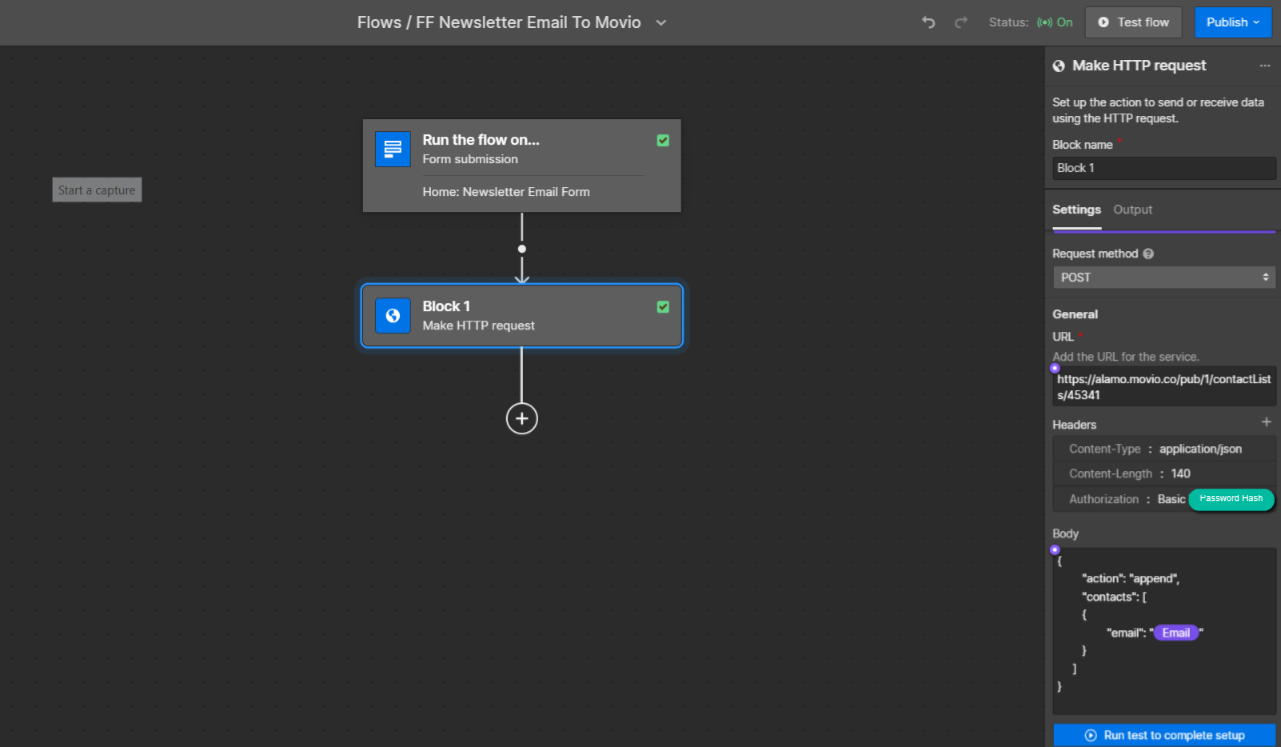Click the Test flow button
The height and width of the screenshot is (747, 1281).
(x=1133, y=22)
